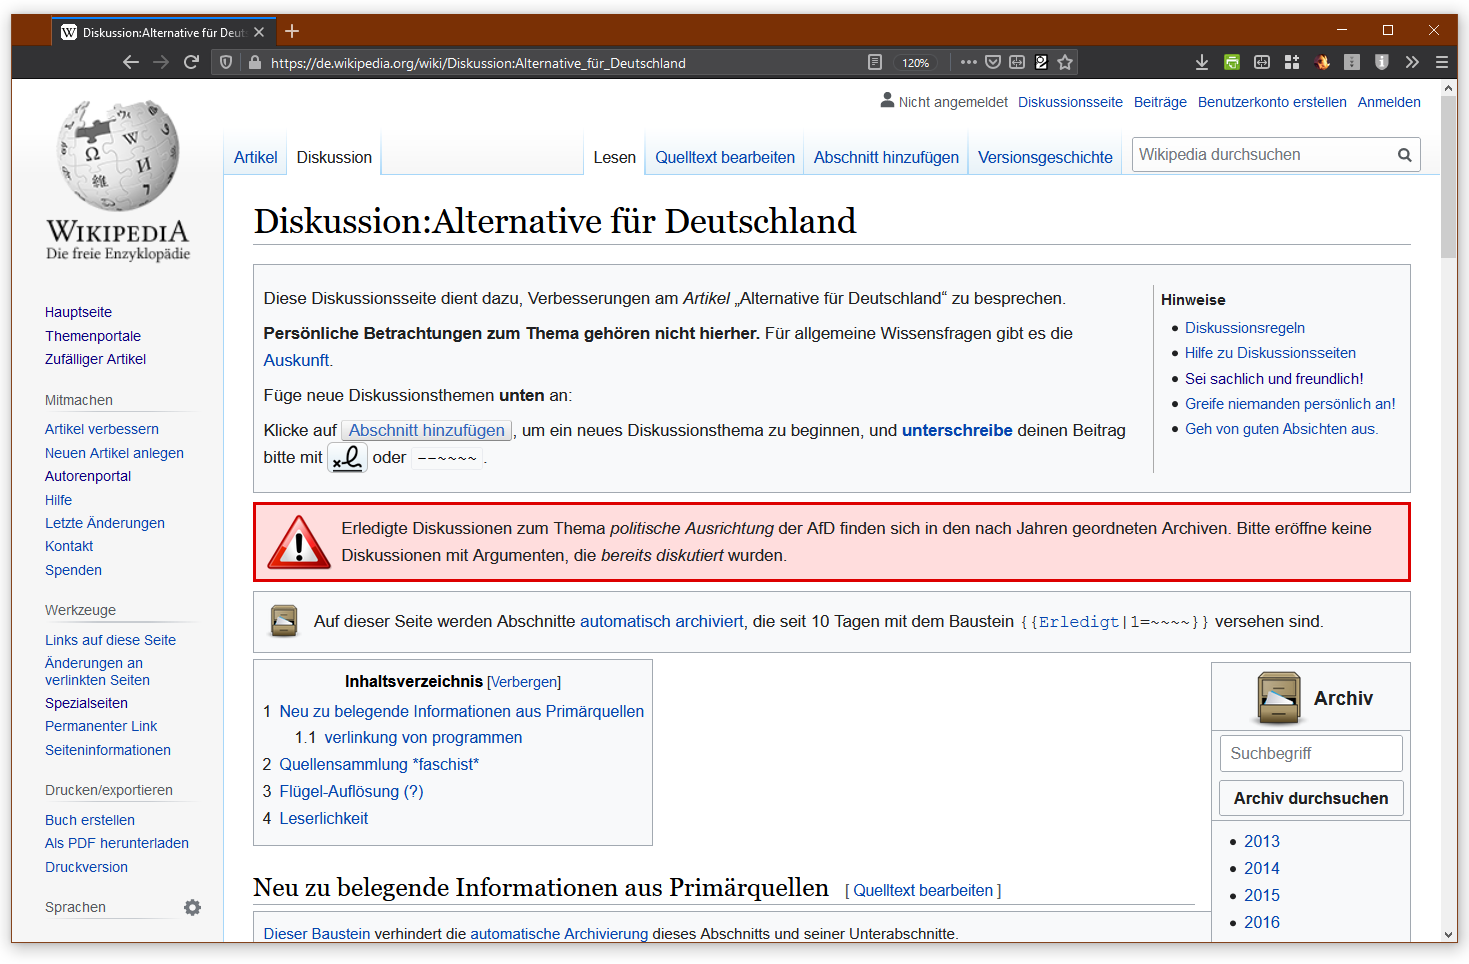Save page to Pocket
Screen dimensions: 1469x964
point(993,62)
